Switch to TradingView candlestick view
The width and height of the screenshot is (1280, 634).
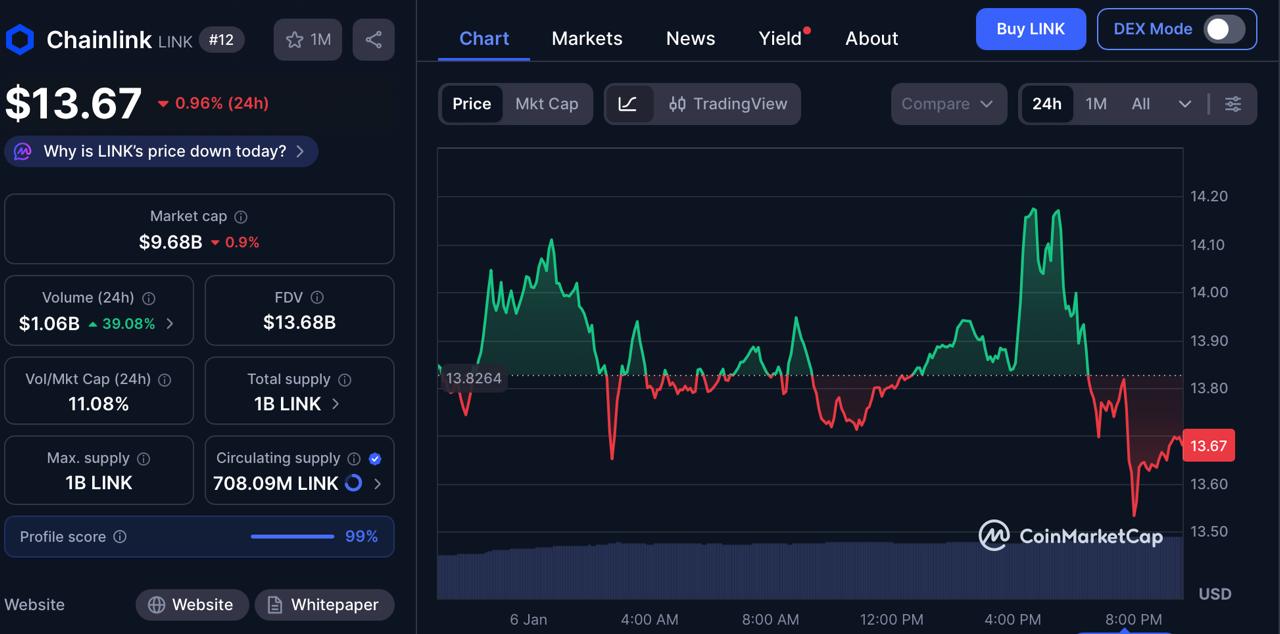(728, 103)
